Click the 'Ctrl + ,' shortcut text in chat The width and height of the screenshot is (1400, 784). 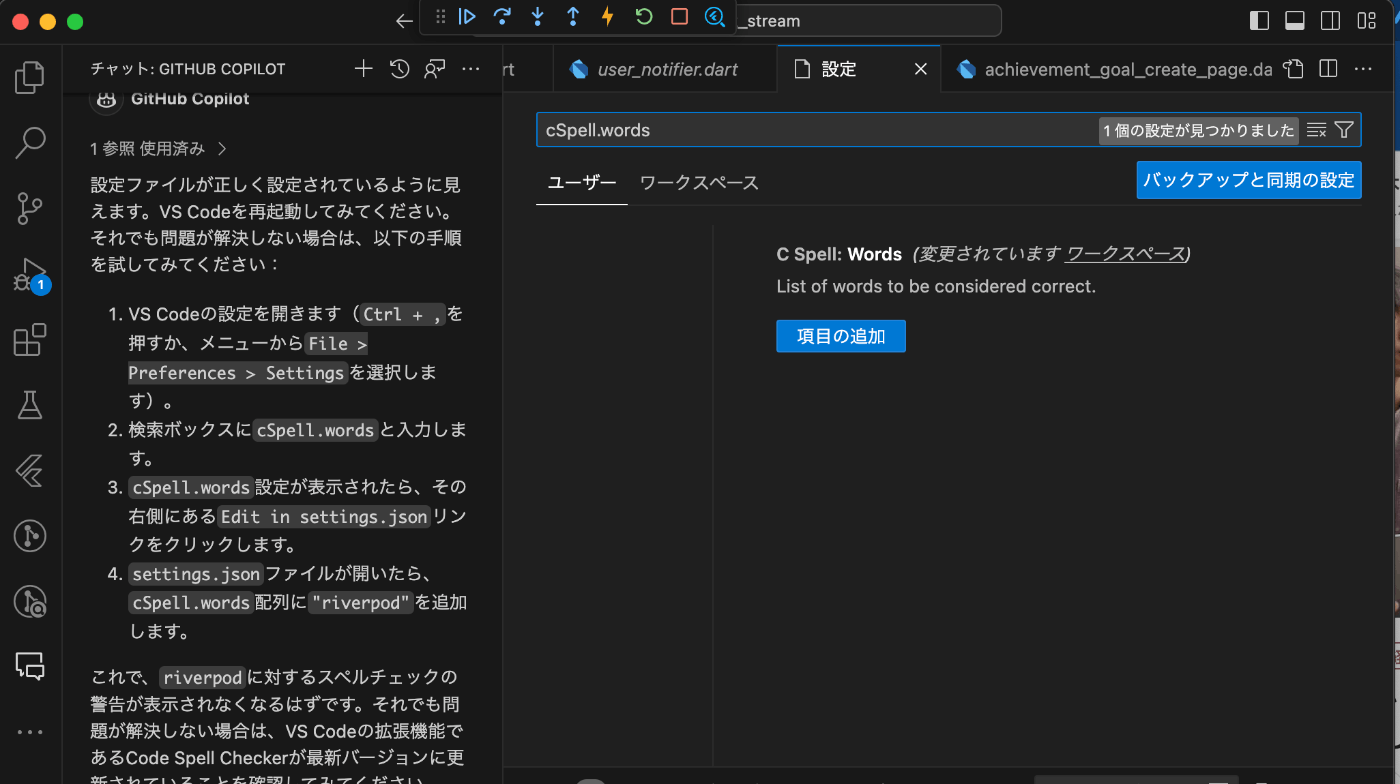pyautogui.click(x=403, y=314)
